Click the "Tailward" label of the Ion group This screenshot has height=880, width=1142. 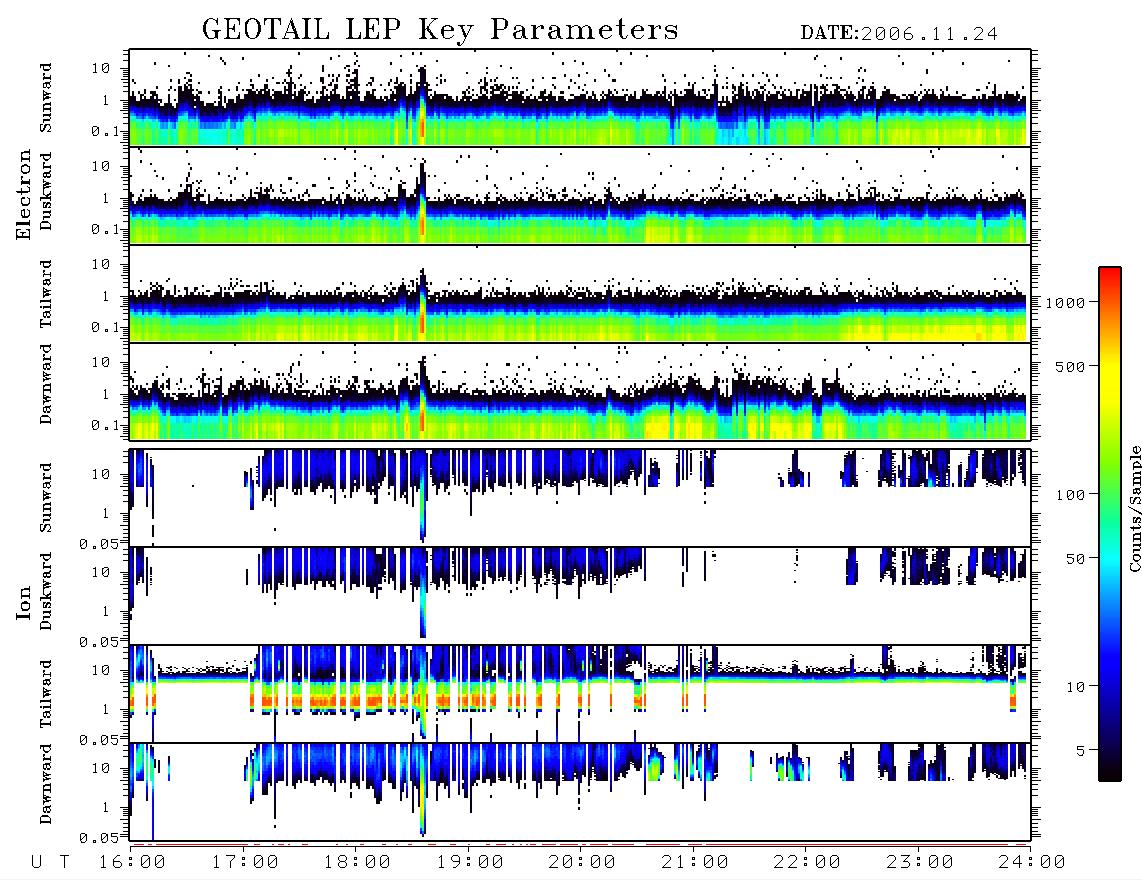[46, 694]
